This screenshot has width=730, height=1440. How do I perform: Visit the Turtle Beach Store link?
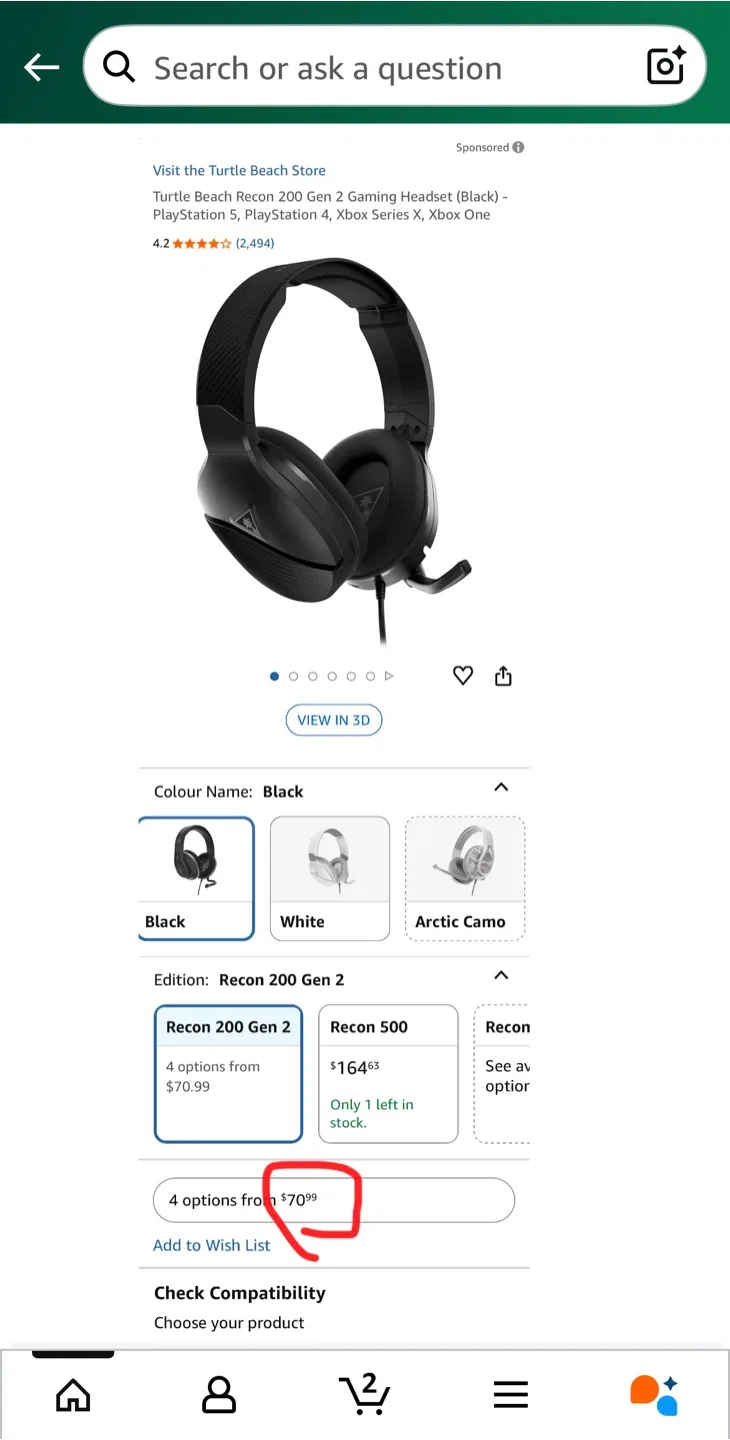239,171
